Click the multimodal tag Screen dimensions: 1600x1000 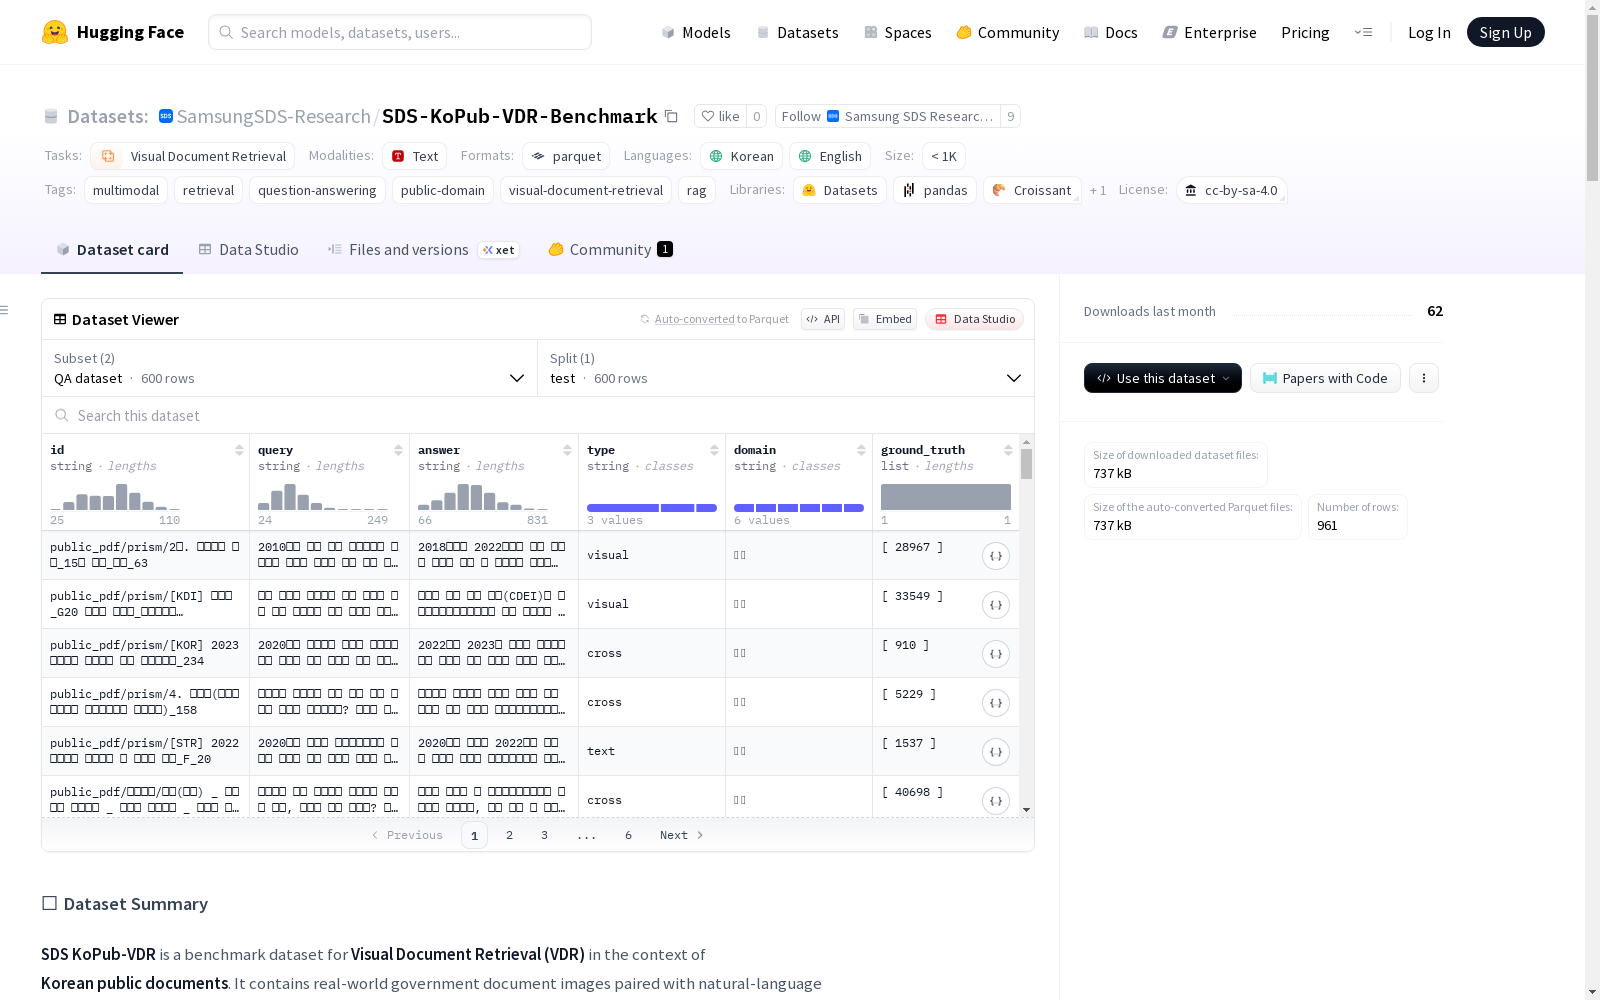pyautogui.click(x=126, y=190)
